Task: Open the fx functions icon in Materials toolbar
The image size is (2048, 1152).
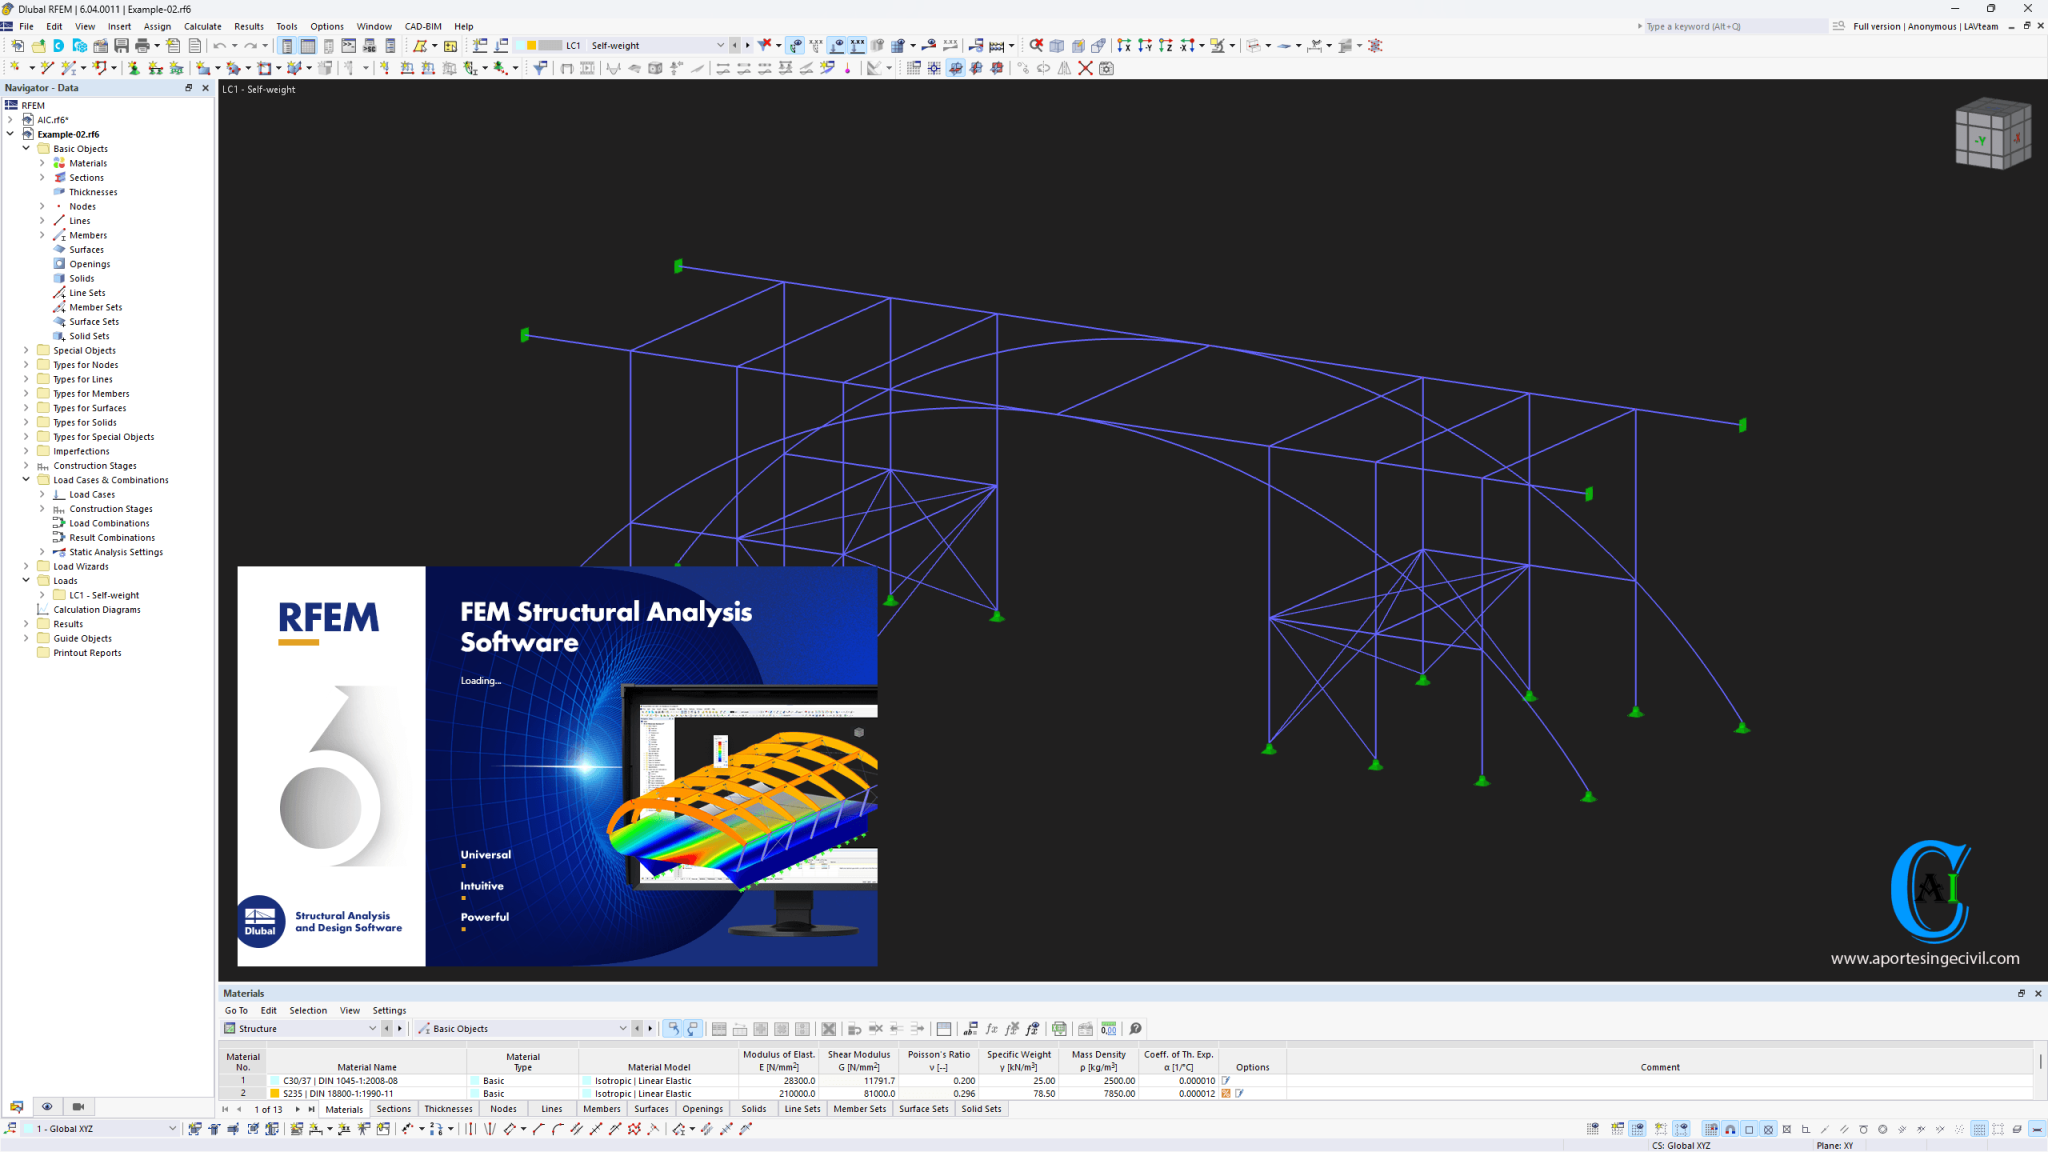Action: pyautogui.click(x=992, y=1029)
